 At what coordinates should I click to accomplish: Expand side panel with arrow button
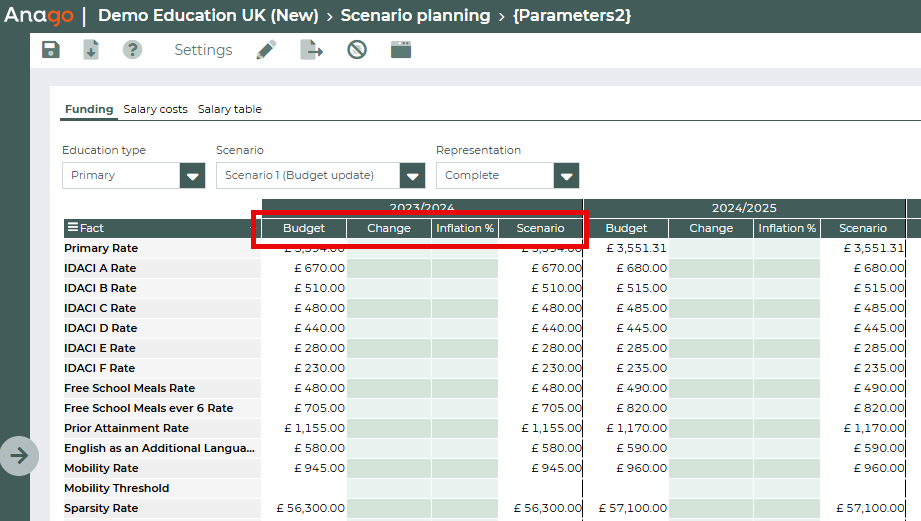point(19,456)
